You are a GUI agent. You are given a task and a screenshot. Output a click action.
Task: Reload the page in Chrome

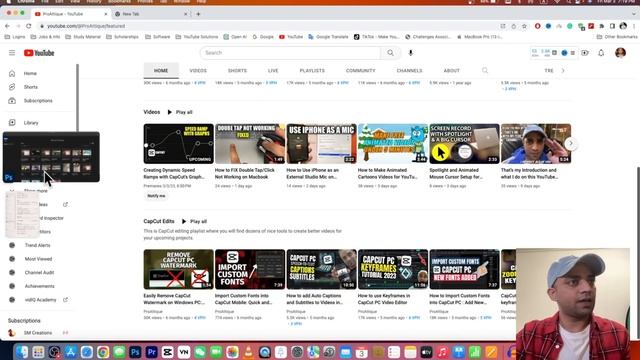point(29,26)
